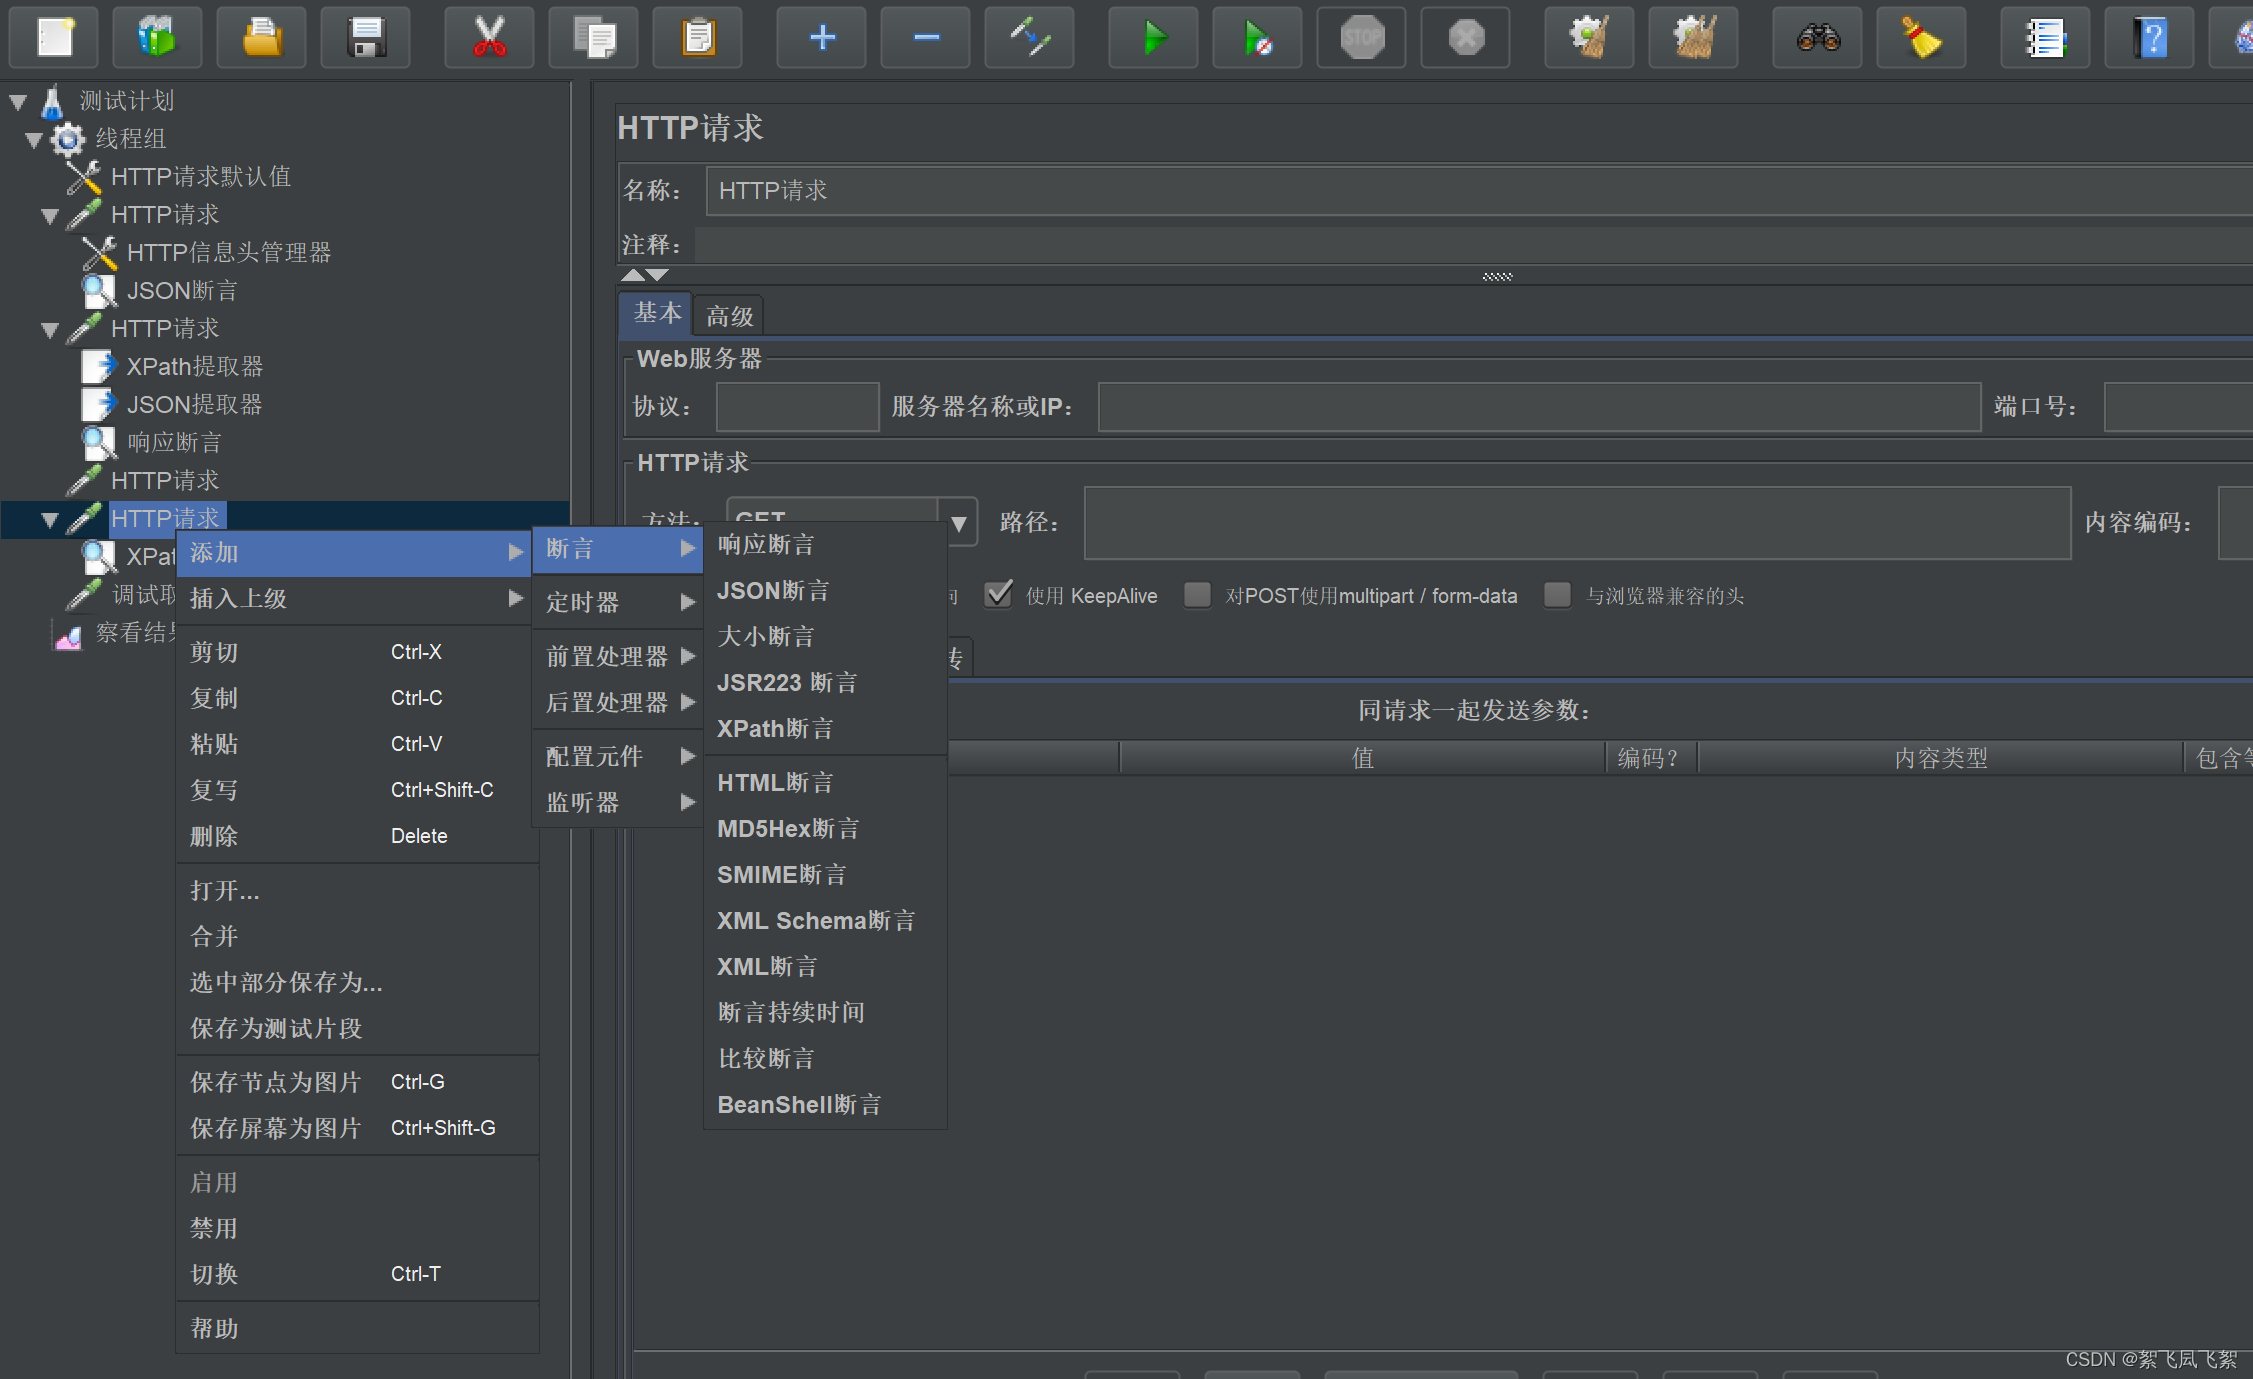
Task: Click the 删除 context menu entry
Action: click(x=214, y=836)
